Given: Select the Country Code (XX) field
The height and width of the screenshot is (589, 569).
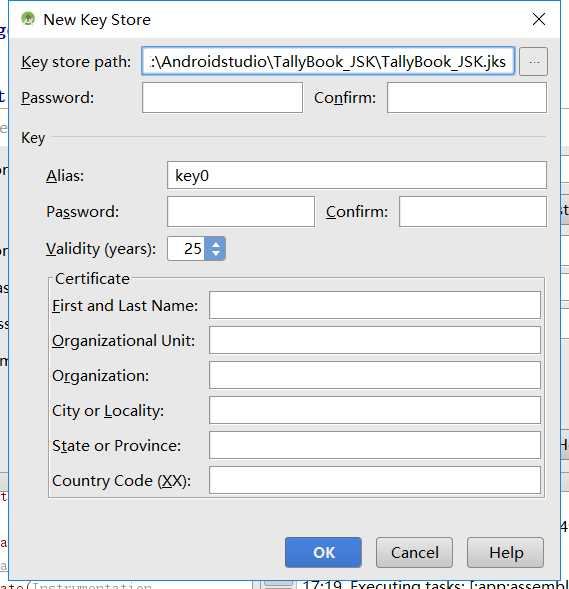Looking at the screenshot, I should 375,480.
